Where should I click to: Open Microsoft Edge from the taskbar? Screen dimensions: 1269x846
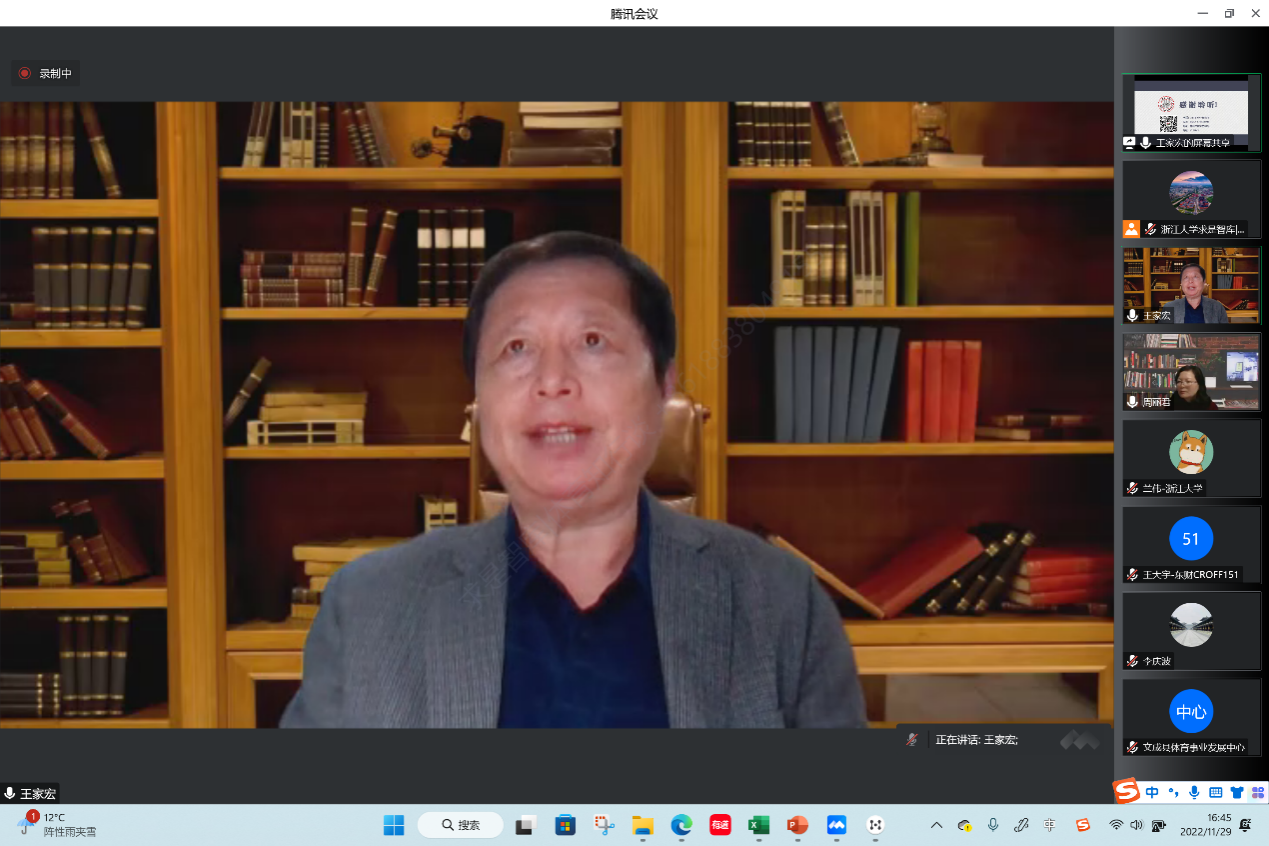pos(681,825)
